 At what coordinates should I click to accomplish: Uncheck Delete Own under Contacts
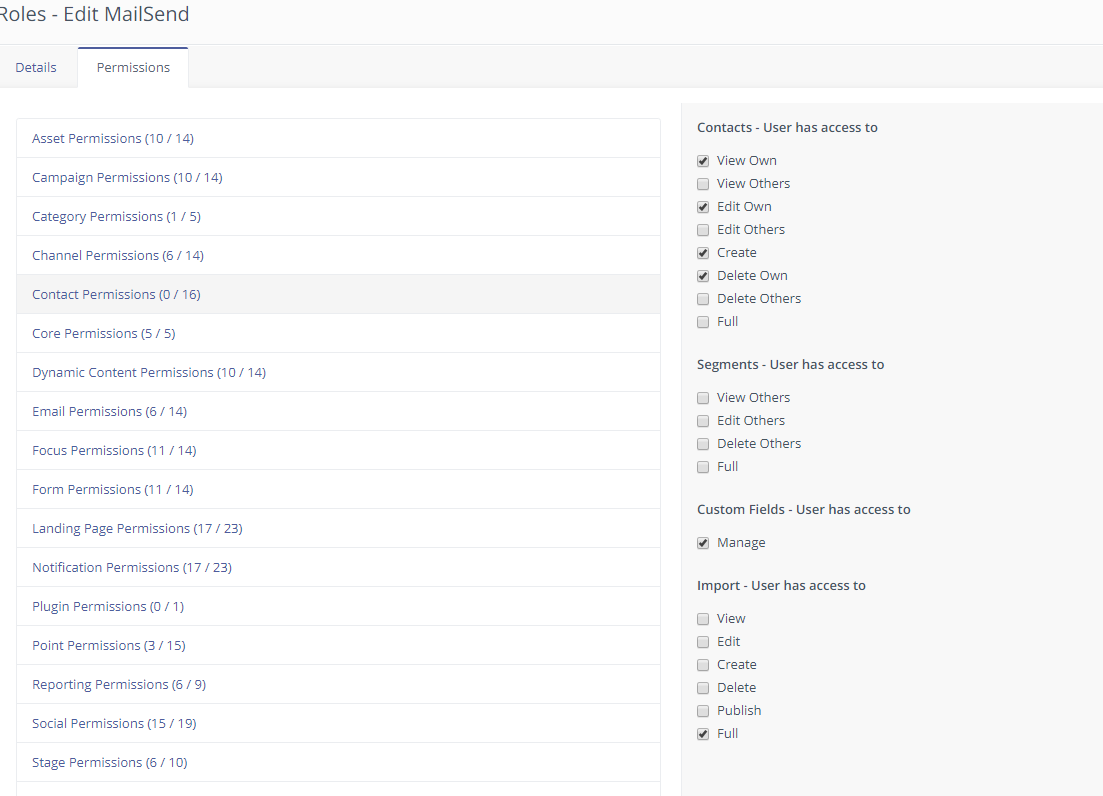tap(703, 275)
